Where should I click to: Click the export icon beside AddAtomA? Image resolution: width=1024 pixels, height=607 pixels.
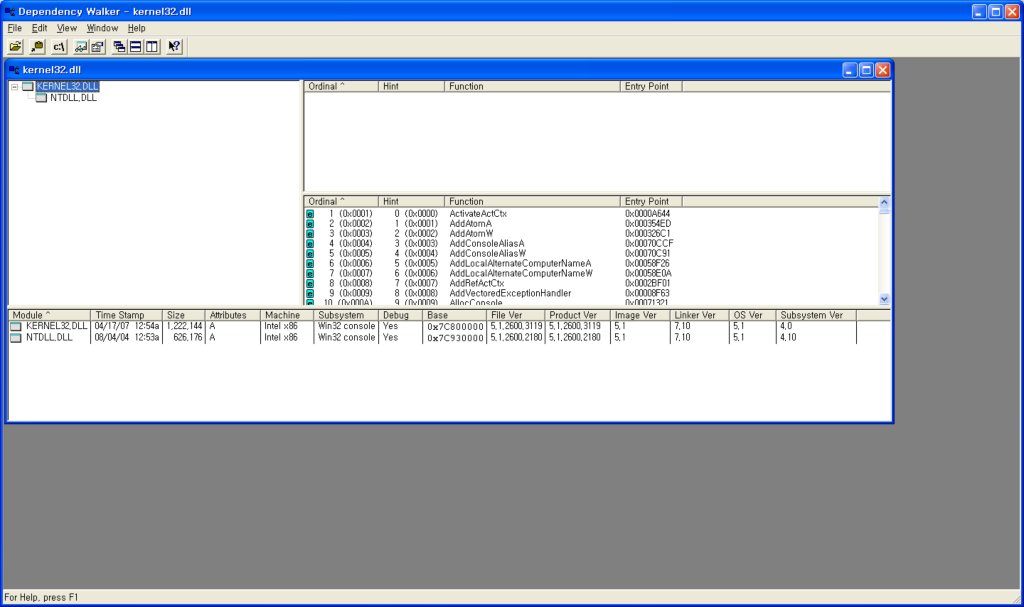point(310,223)
